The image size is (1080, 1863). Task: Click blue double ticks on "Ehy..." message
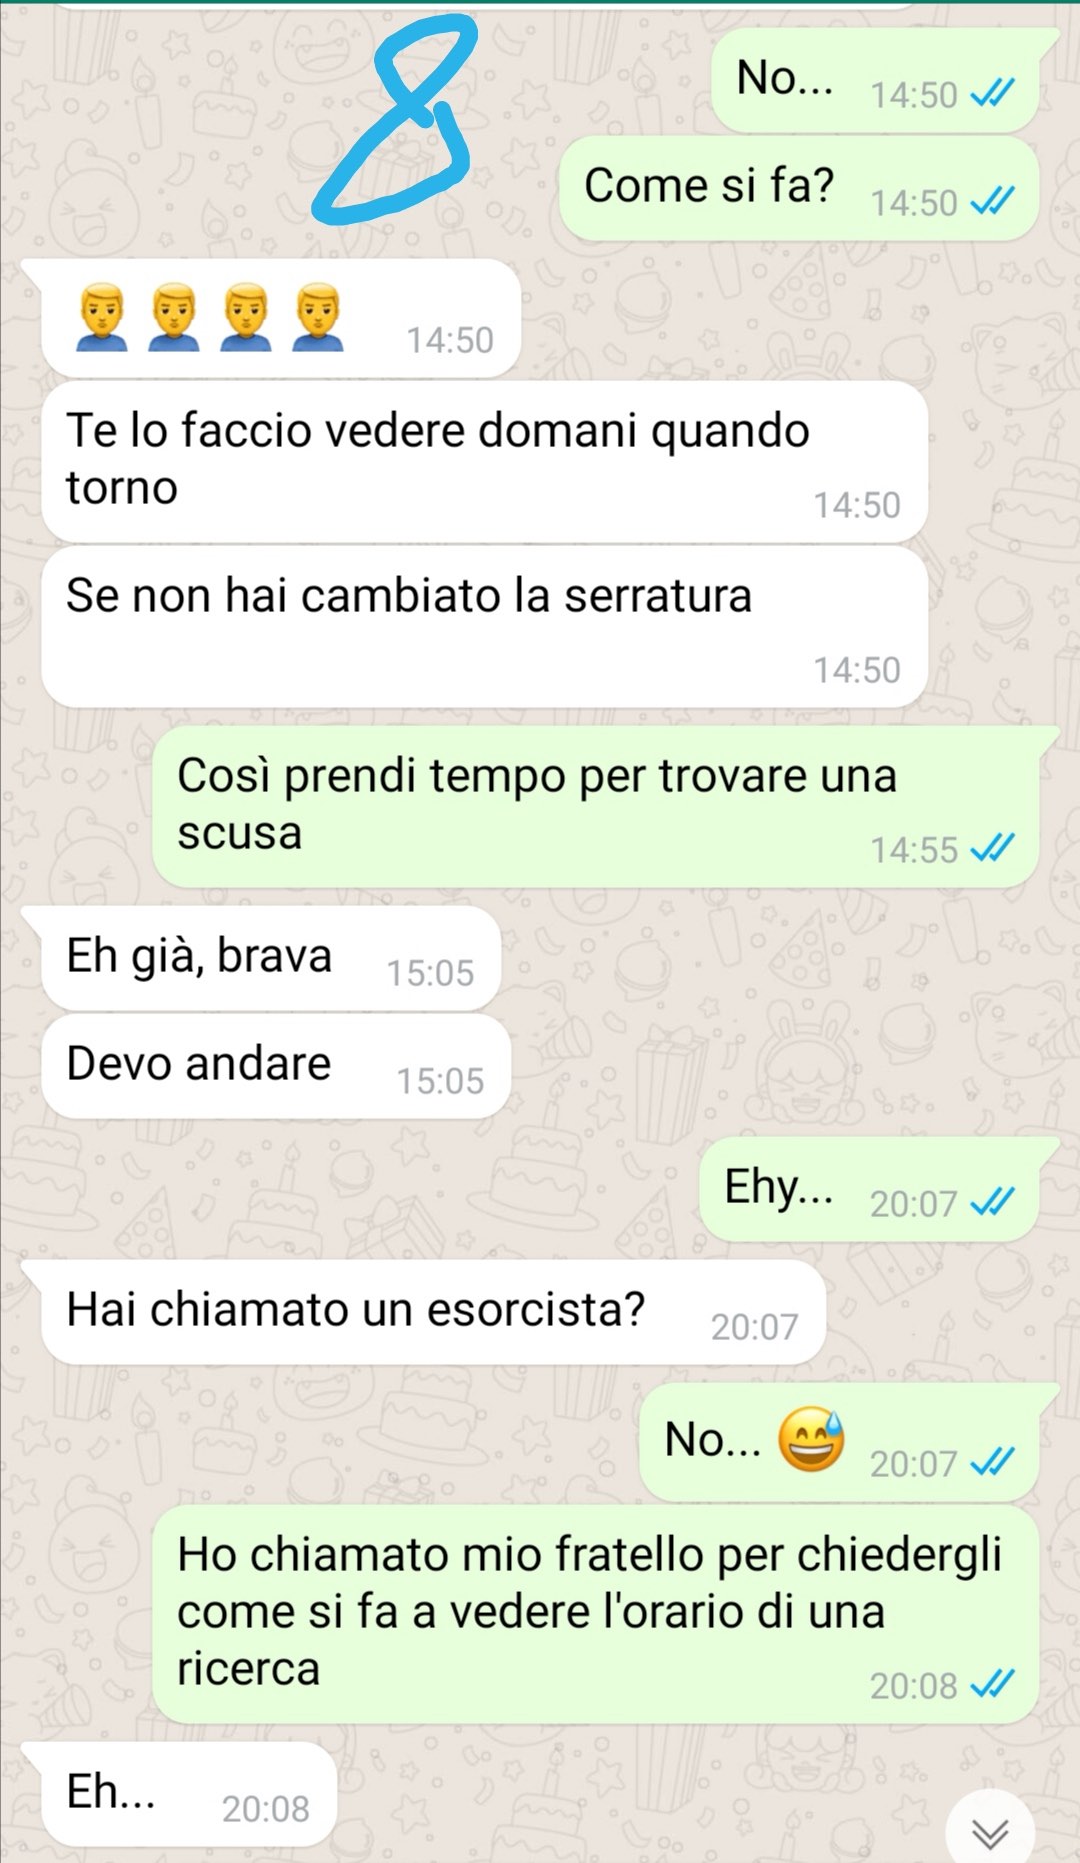coord(993,1202)
